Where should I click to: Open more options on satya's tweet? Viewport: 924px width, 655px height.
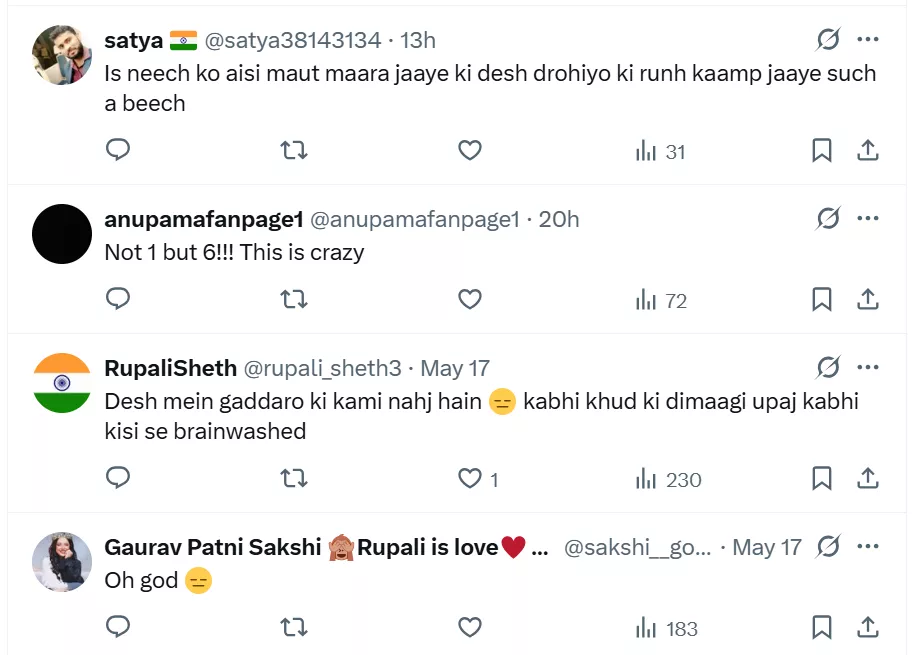click(x=868, y=40)
